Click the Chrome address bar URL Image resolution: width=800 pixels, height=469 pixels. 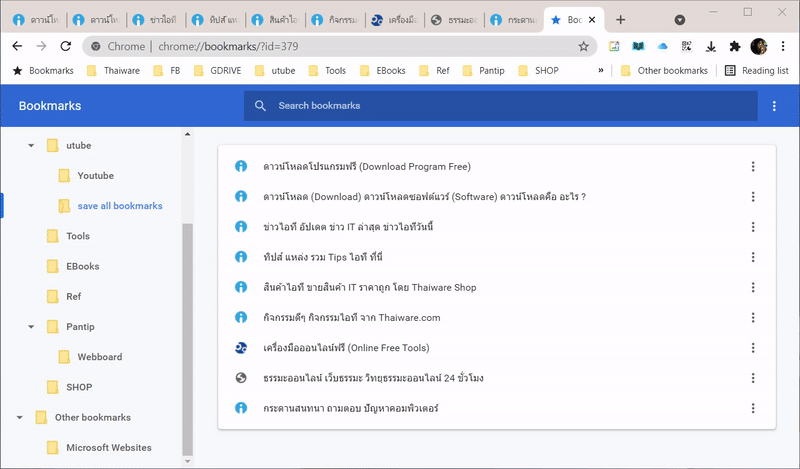coord(228,46)
